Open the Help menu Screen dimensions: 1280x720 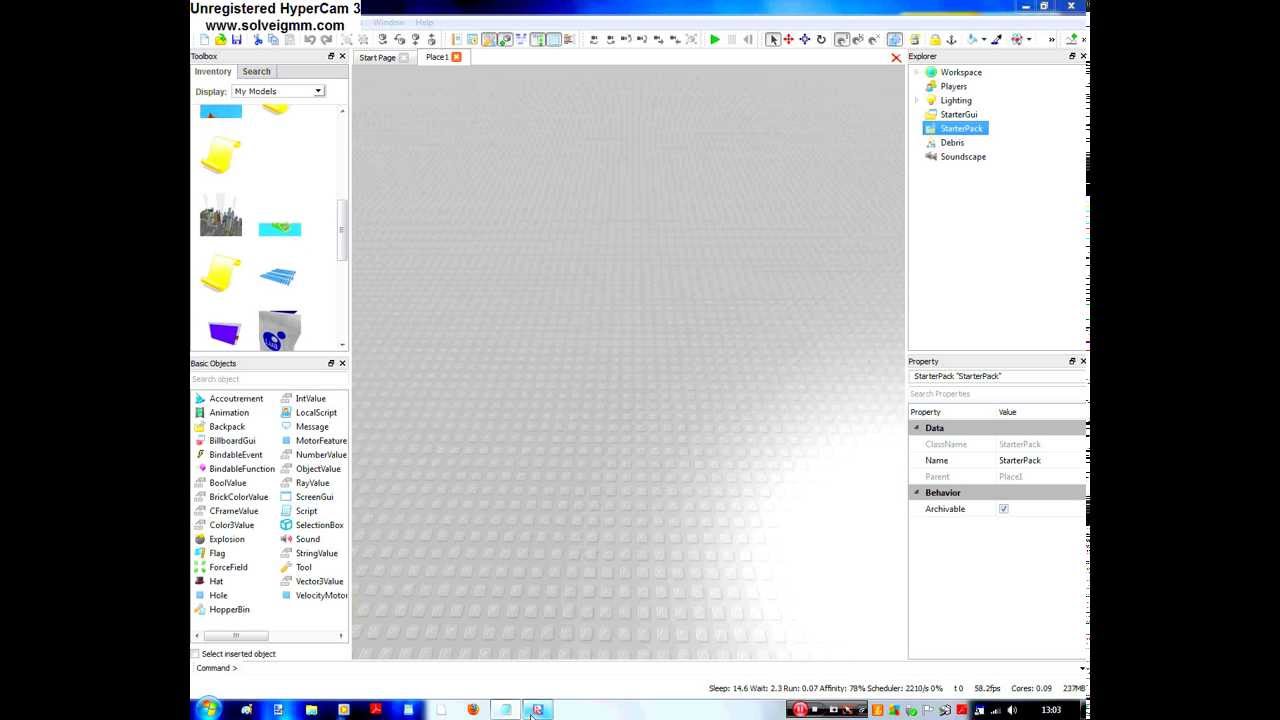coord(424,22)
